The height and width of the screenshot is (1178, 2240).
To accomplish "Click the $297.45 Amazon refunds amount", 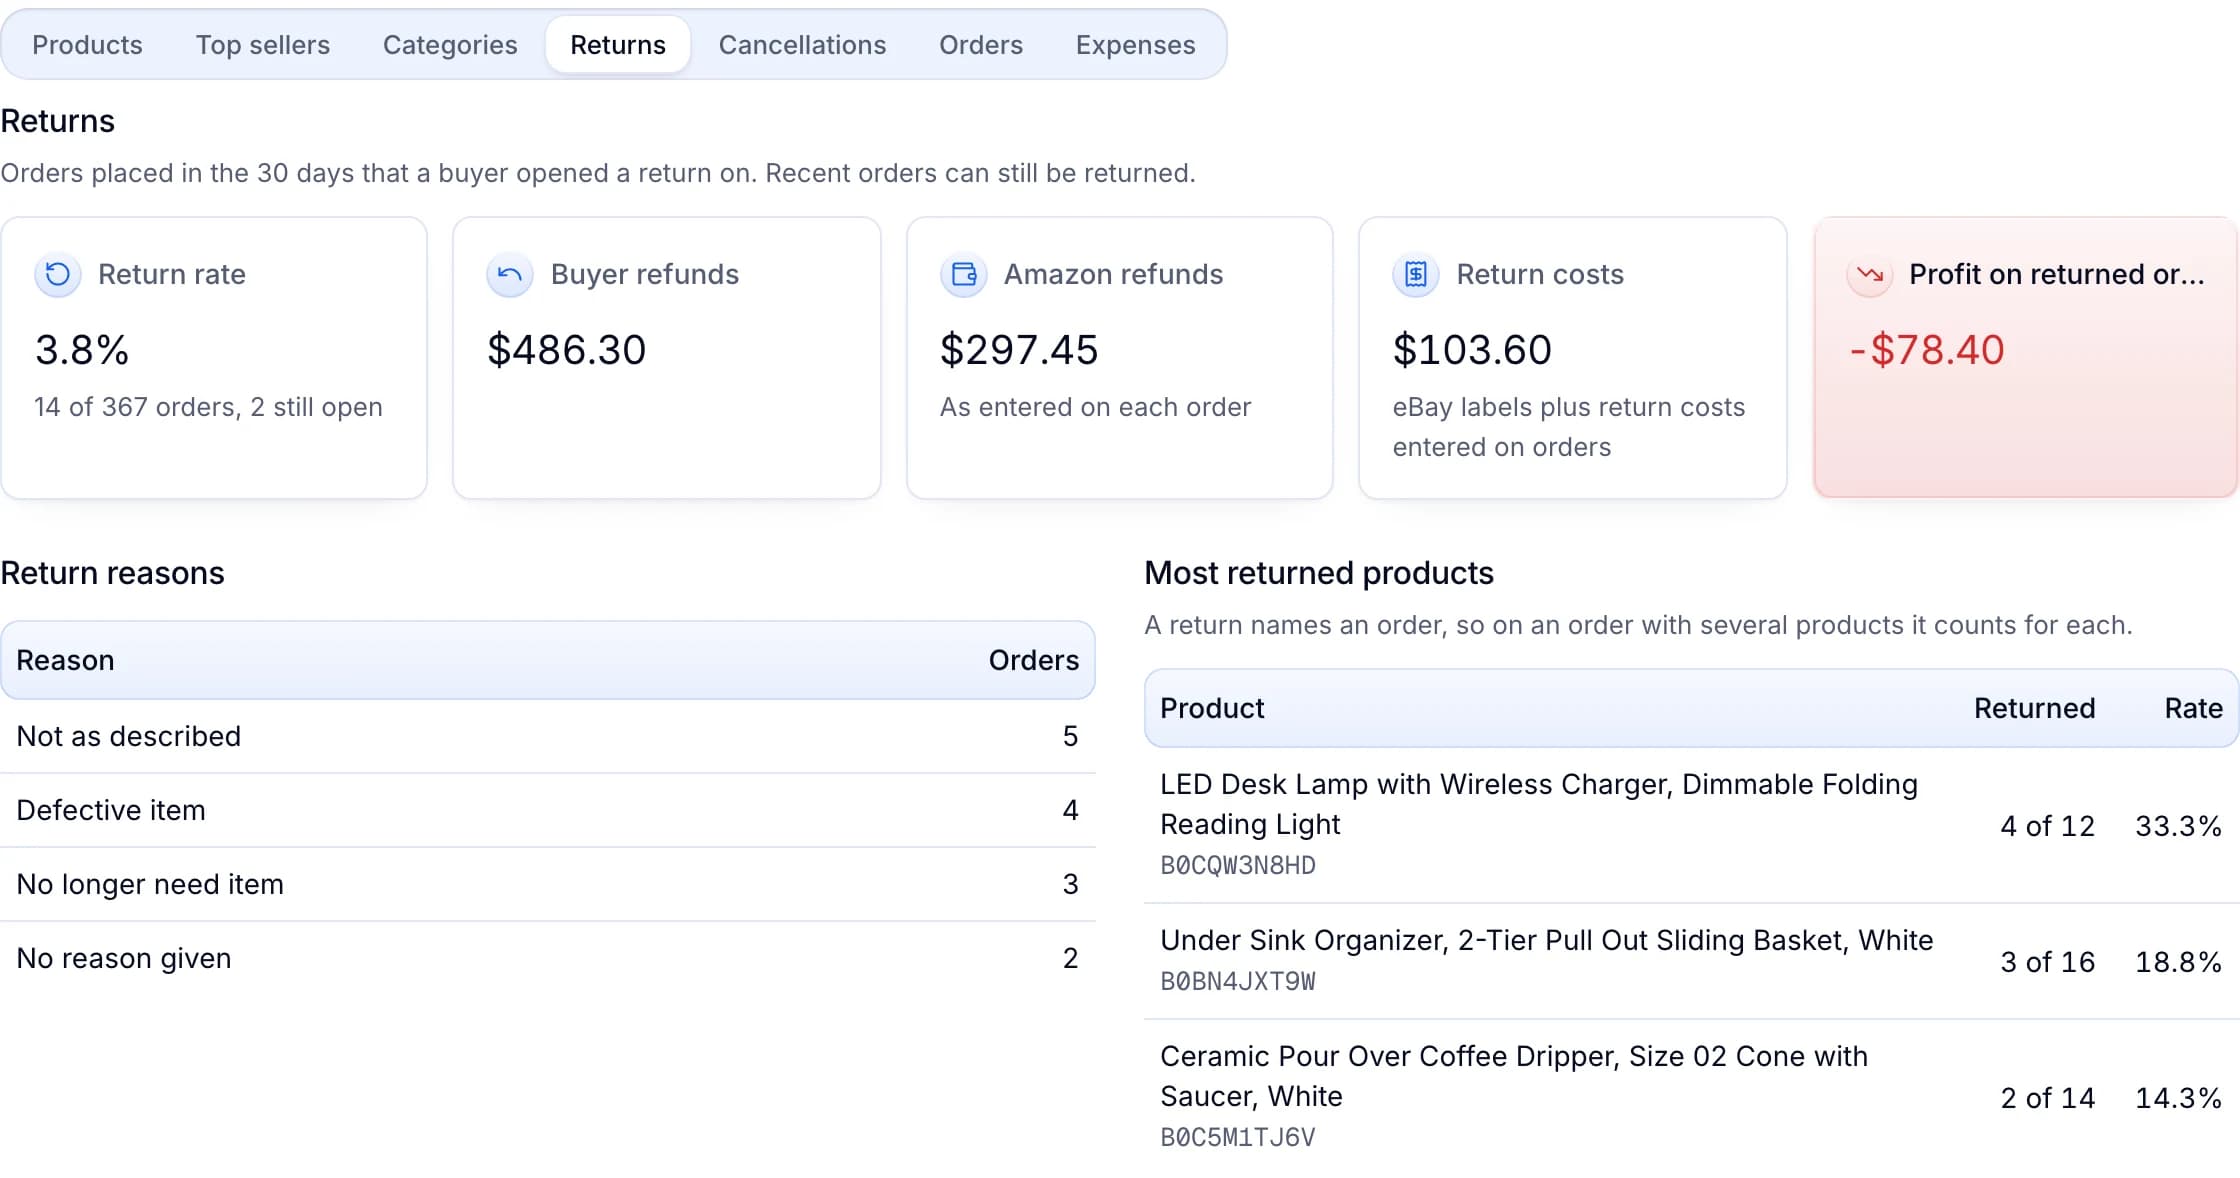I will [x=1019, y=351].
